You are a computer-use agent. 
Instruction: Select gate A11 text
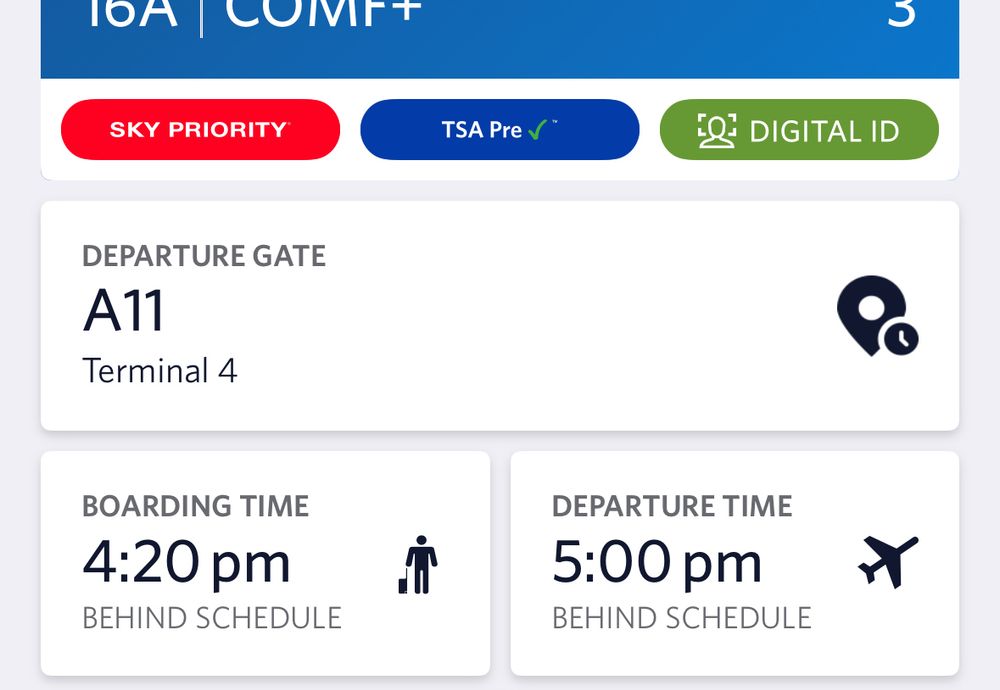click(x=124, y=311)
